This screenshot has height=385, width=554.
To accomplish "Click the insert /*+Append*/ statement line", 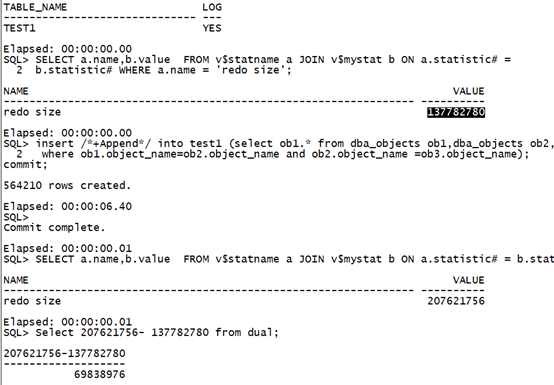I will pos(278,144).
